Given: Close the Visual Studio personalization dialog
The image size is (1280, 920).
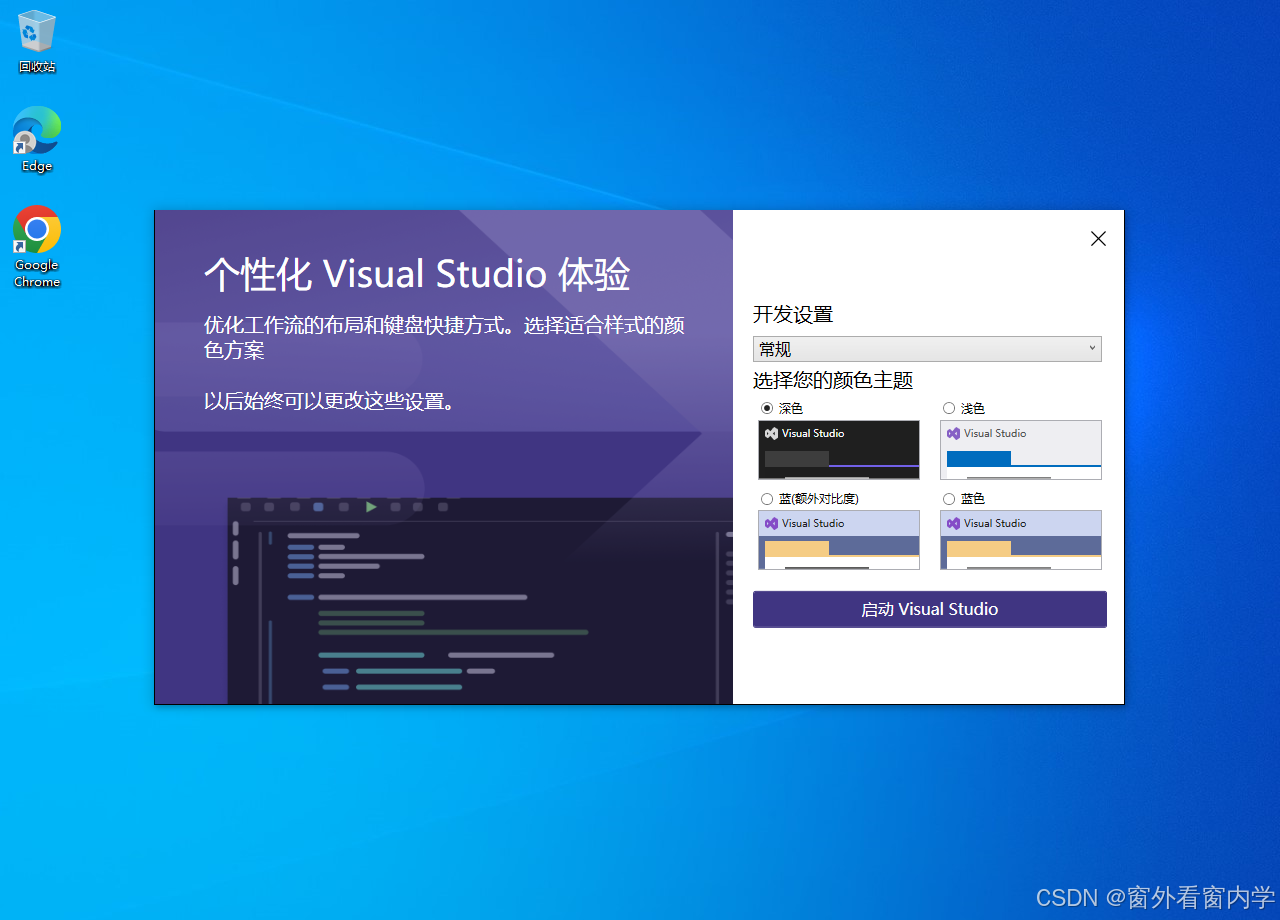Looking at the screenshot, I should (x=1098, y=239).
